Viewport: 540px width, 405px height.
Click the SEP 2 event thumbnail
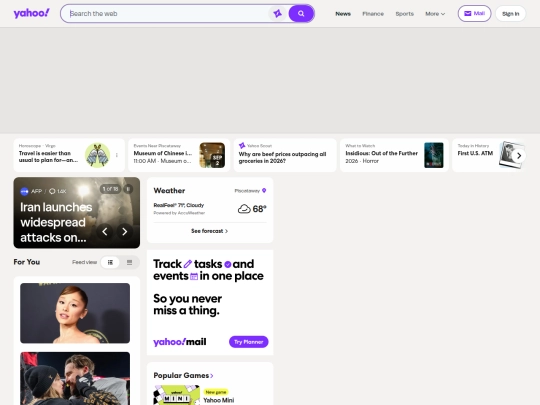point(212,155)
